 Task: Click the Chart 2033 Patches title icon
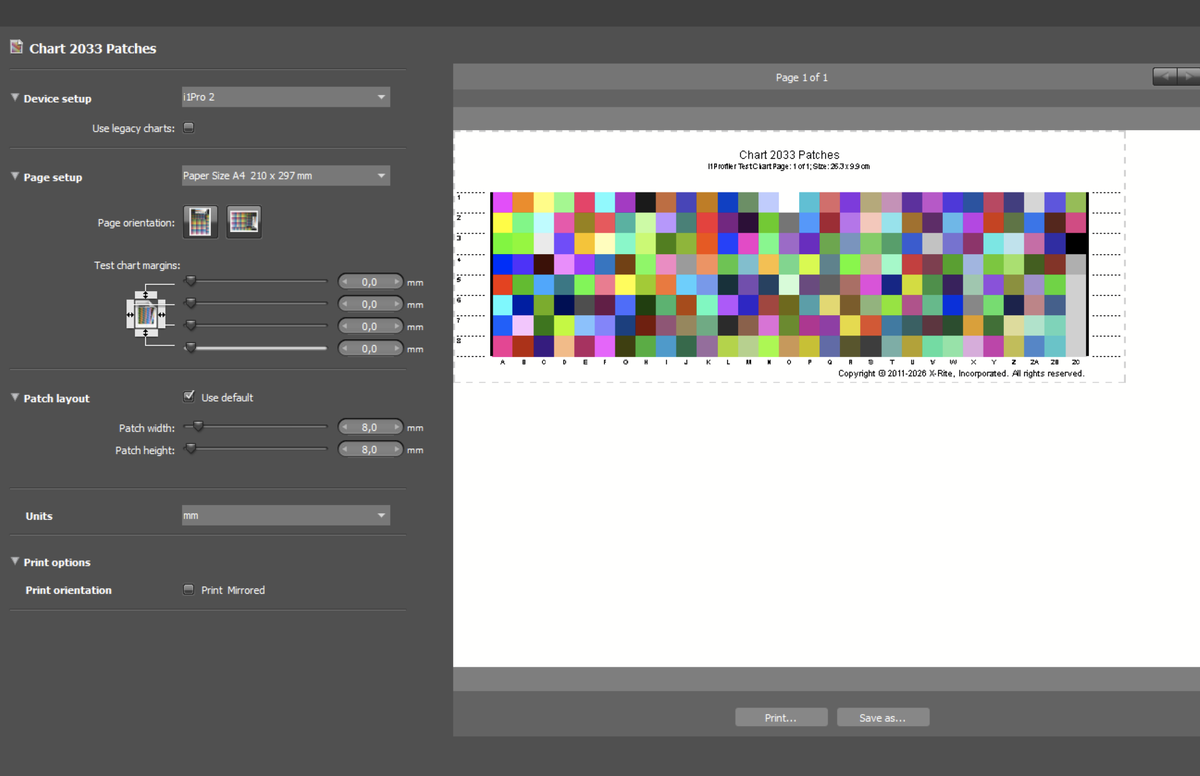pyautogui.click(x=16, y=47)
